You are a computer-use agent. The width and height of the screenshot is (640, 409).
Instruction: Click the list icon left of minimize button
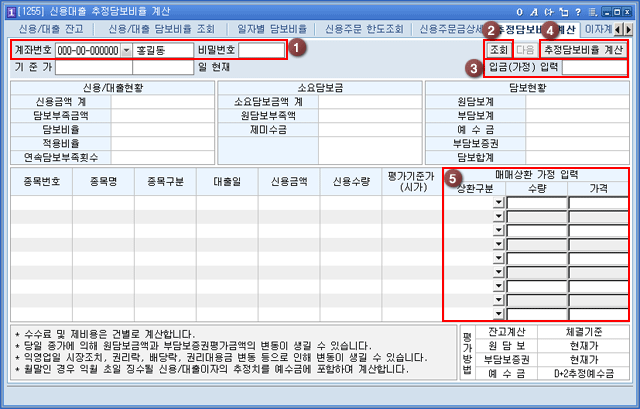click(594, 10)
